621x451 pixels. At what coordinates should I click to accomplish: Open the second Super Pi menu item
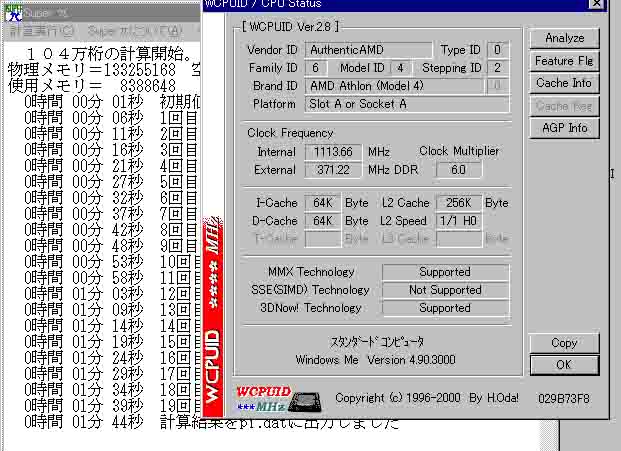135,30
